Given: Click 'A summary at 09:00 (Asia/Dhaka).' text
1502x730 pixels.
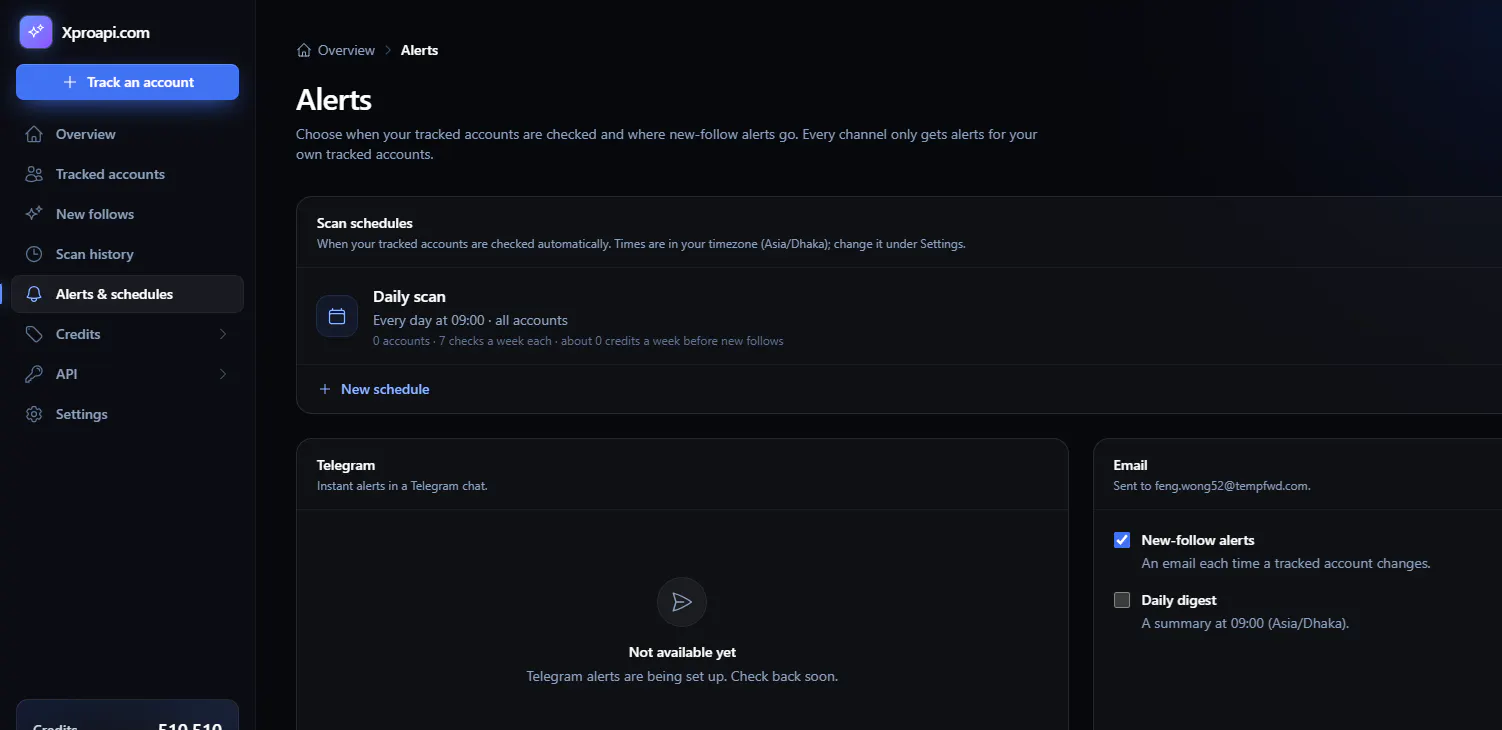Looking at the screenshot, I should (x=1245, y=623).
